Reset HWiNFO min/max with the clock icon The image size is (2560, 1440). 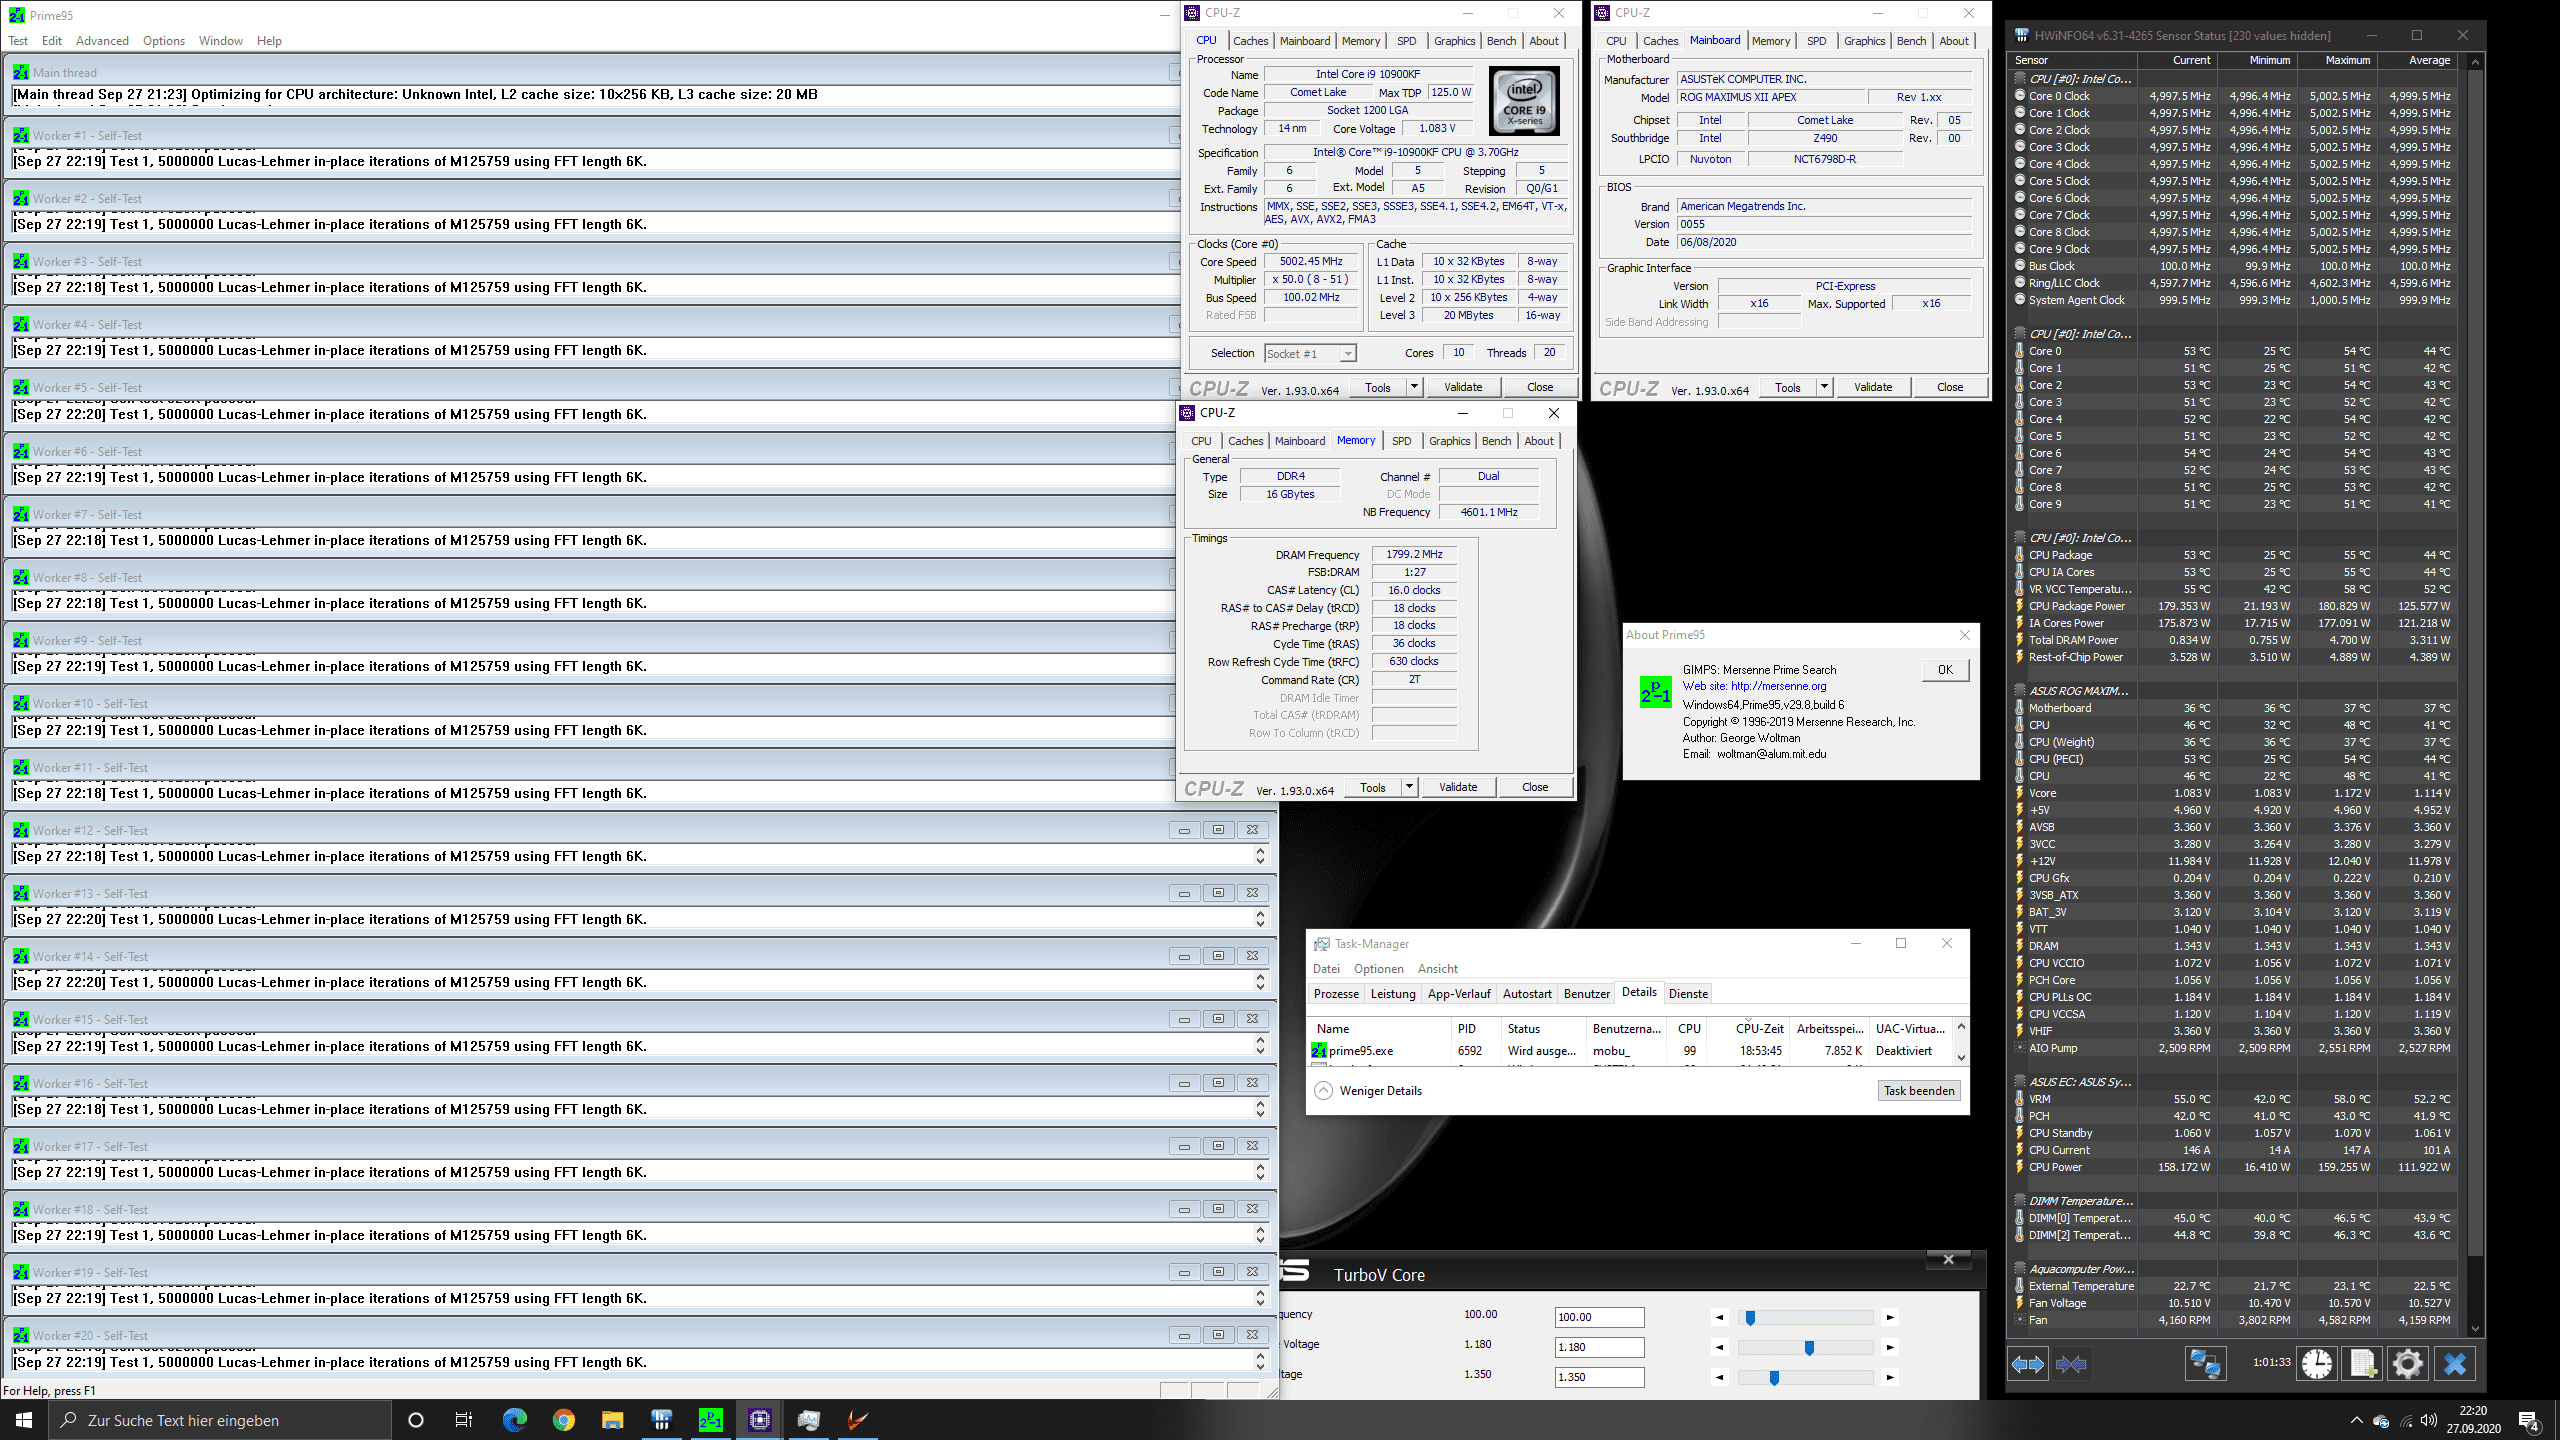(2316, 1364)
